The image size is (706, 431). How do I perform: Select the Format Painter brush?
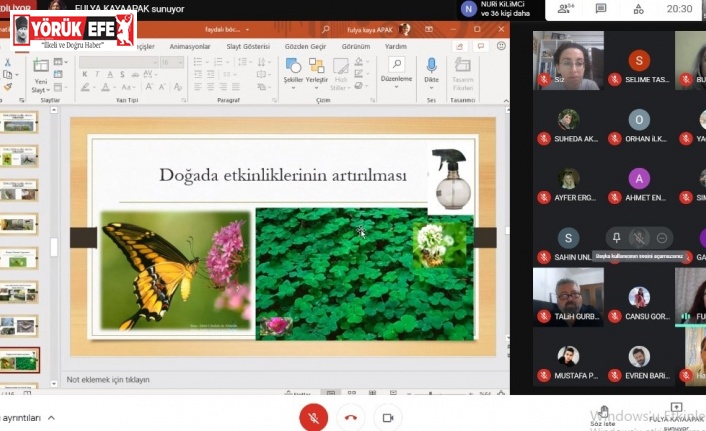coord(7,87)
